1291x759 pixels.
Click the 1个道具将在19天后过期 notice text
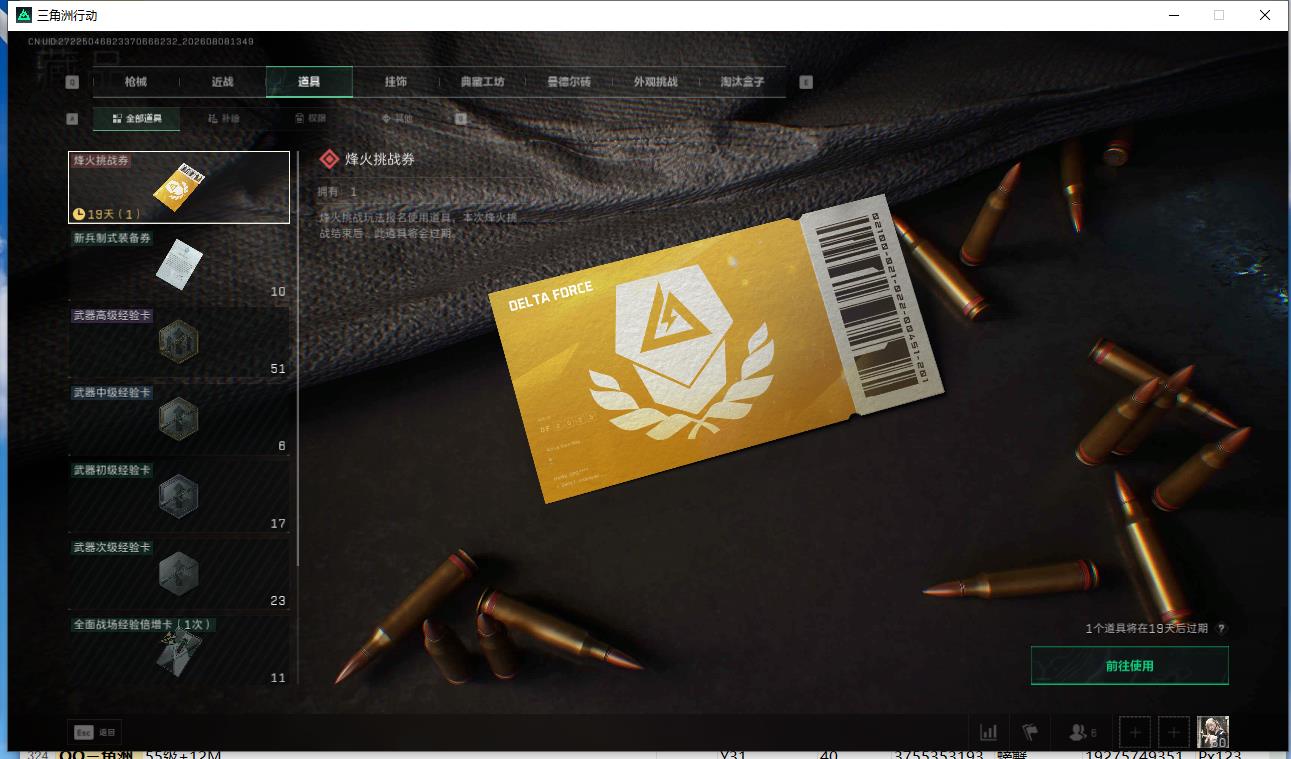click(1146, 629)
